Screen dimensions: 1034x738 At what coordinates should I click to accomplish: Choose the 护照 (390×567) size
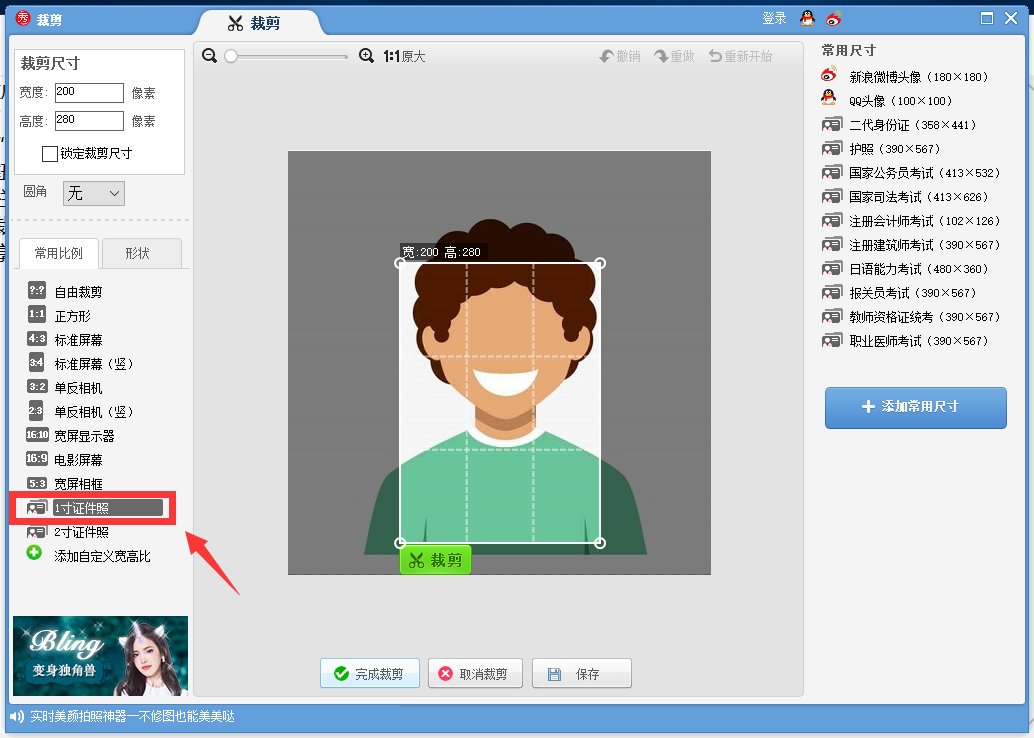881,148
